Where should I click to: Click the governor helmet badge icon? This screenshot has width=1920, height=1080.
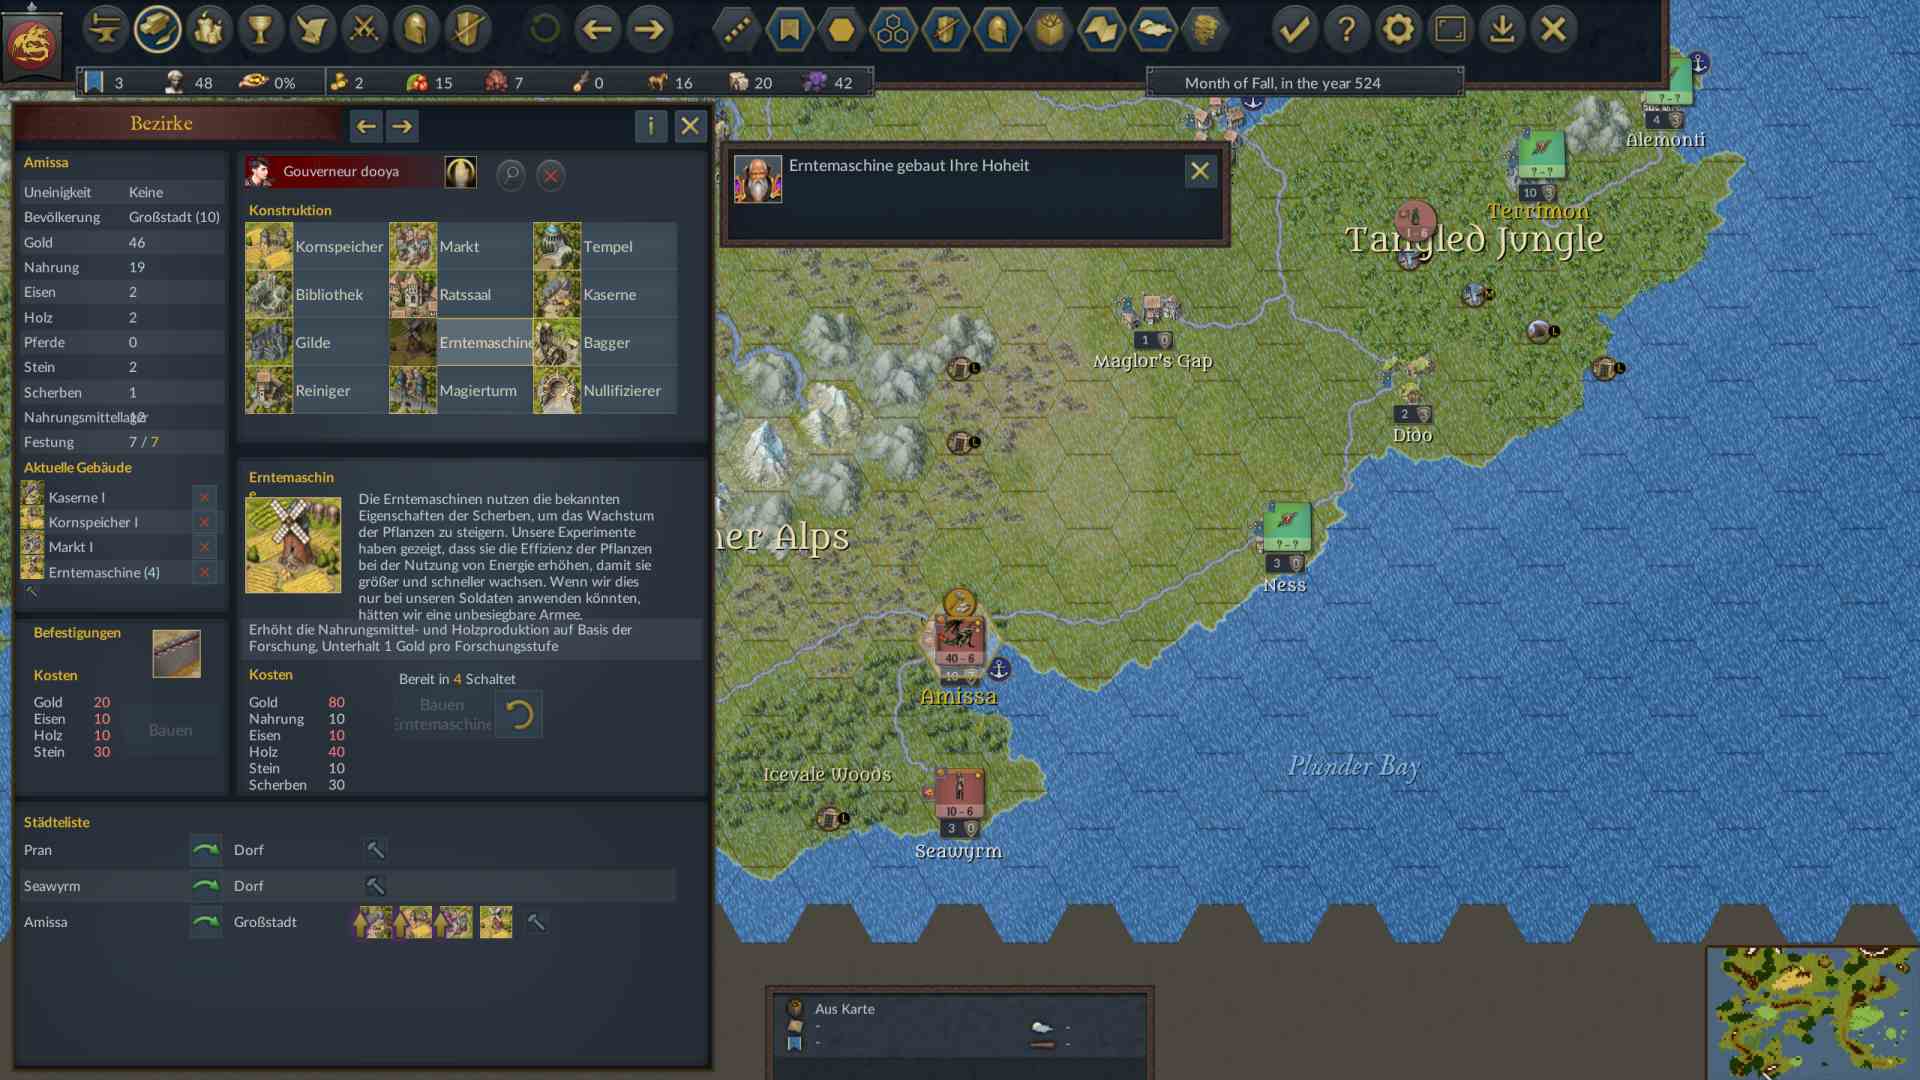coord(461,172)
